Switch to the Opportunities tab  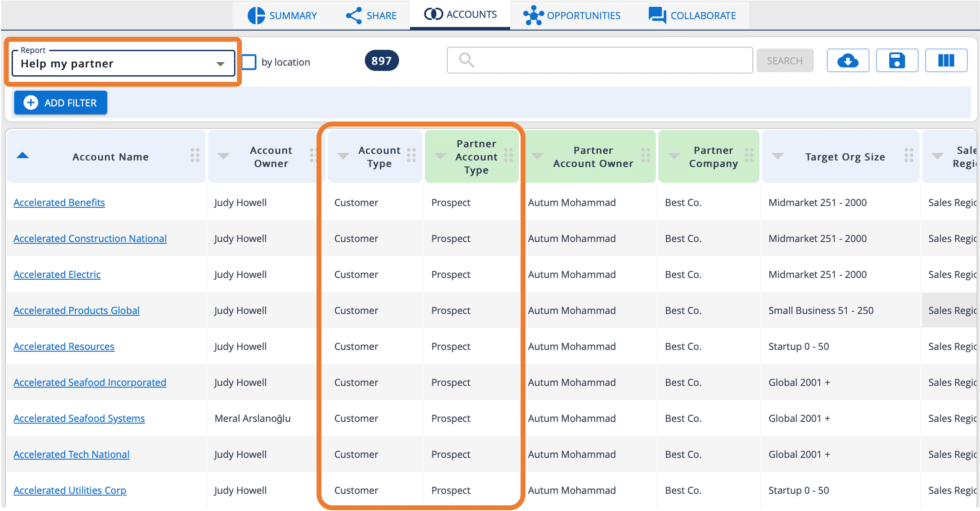[x=572, y=15]
